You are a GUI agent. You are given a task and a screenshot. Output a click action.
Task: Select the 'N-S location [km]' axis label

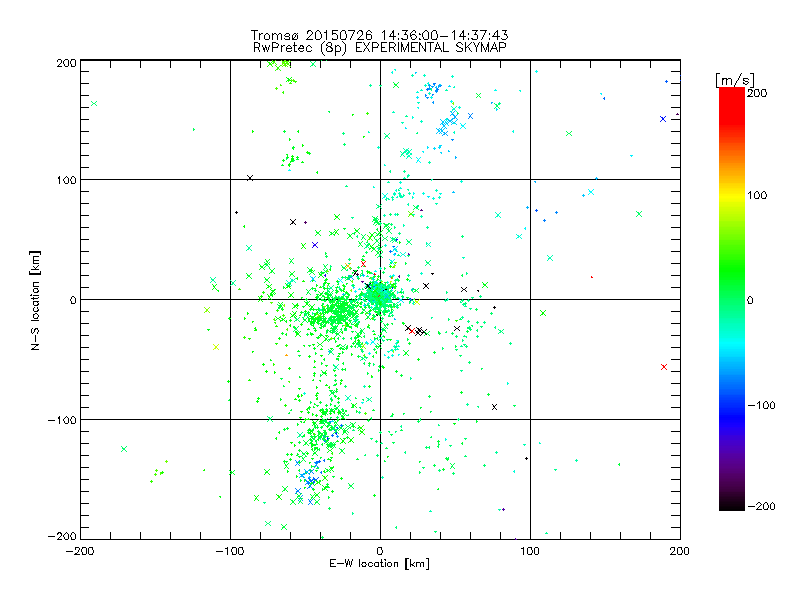tap(35, 301)
